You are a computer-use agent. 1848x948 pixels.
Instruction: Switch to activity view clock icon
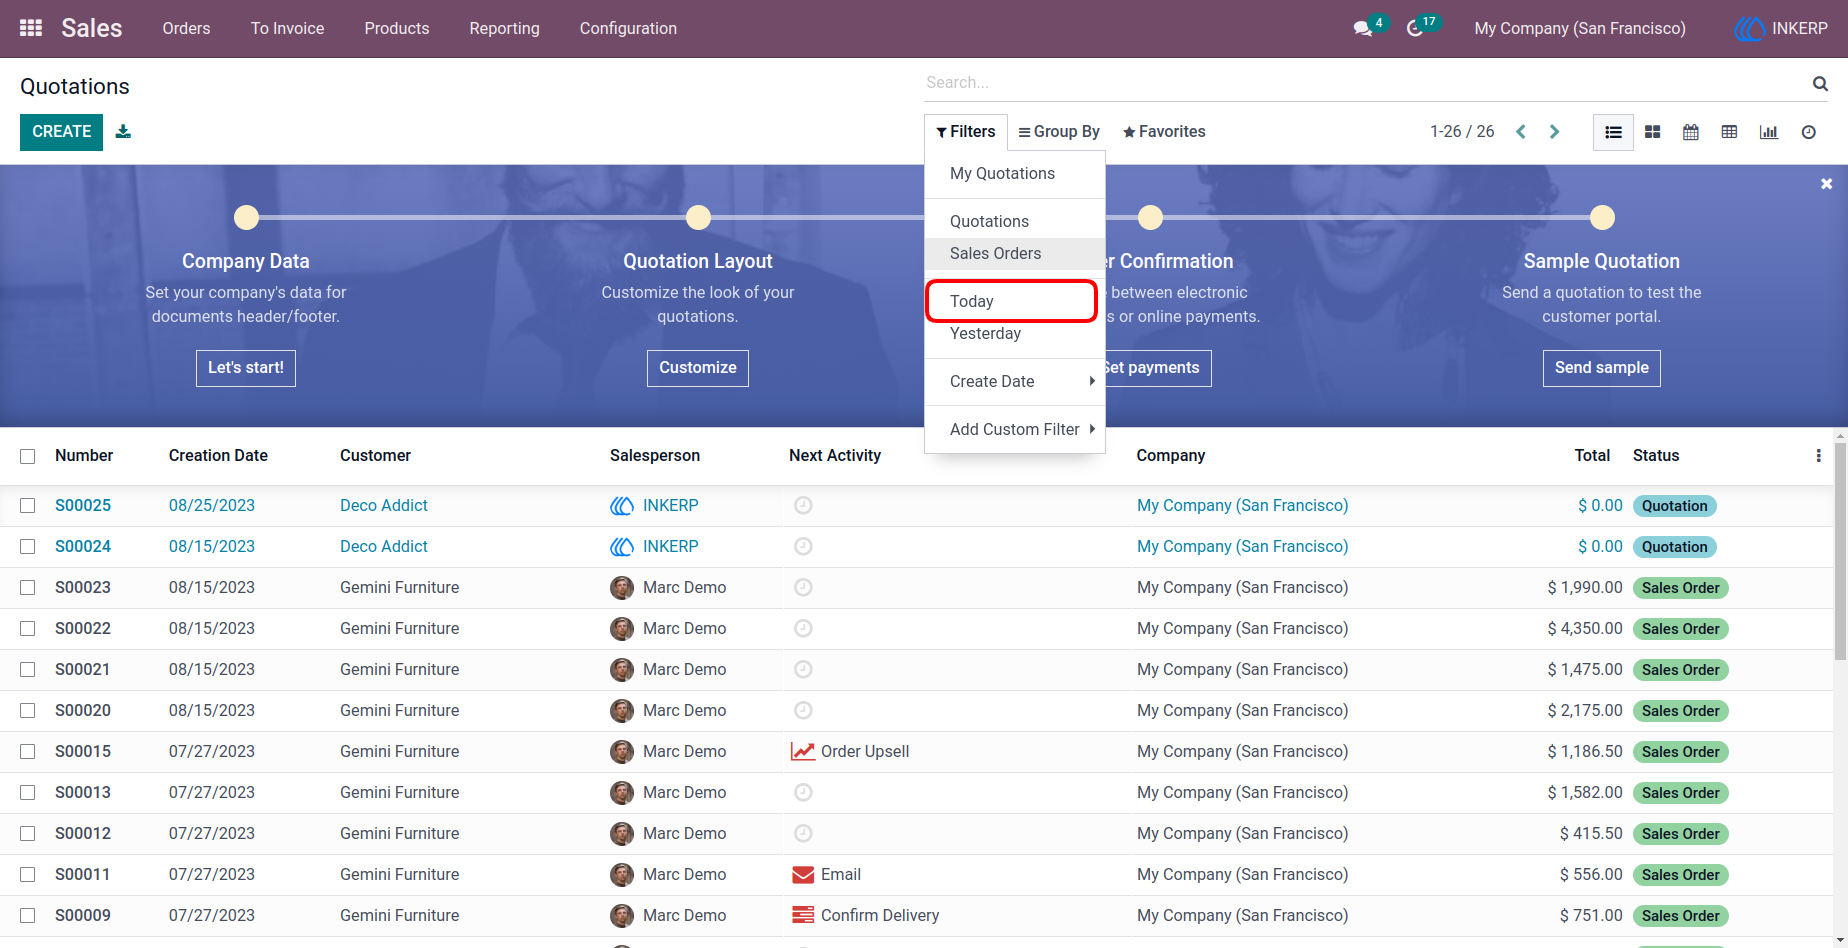point(1809,132)
